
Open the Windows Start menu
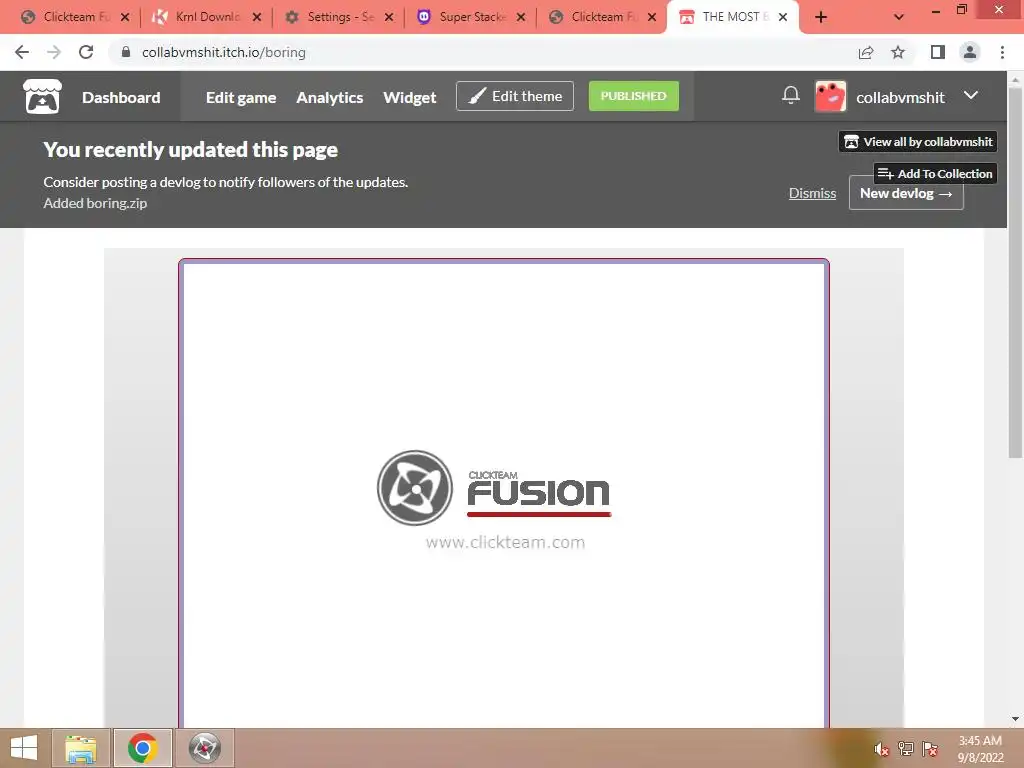coord(24,748)
